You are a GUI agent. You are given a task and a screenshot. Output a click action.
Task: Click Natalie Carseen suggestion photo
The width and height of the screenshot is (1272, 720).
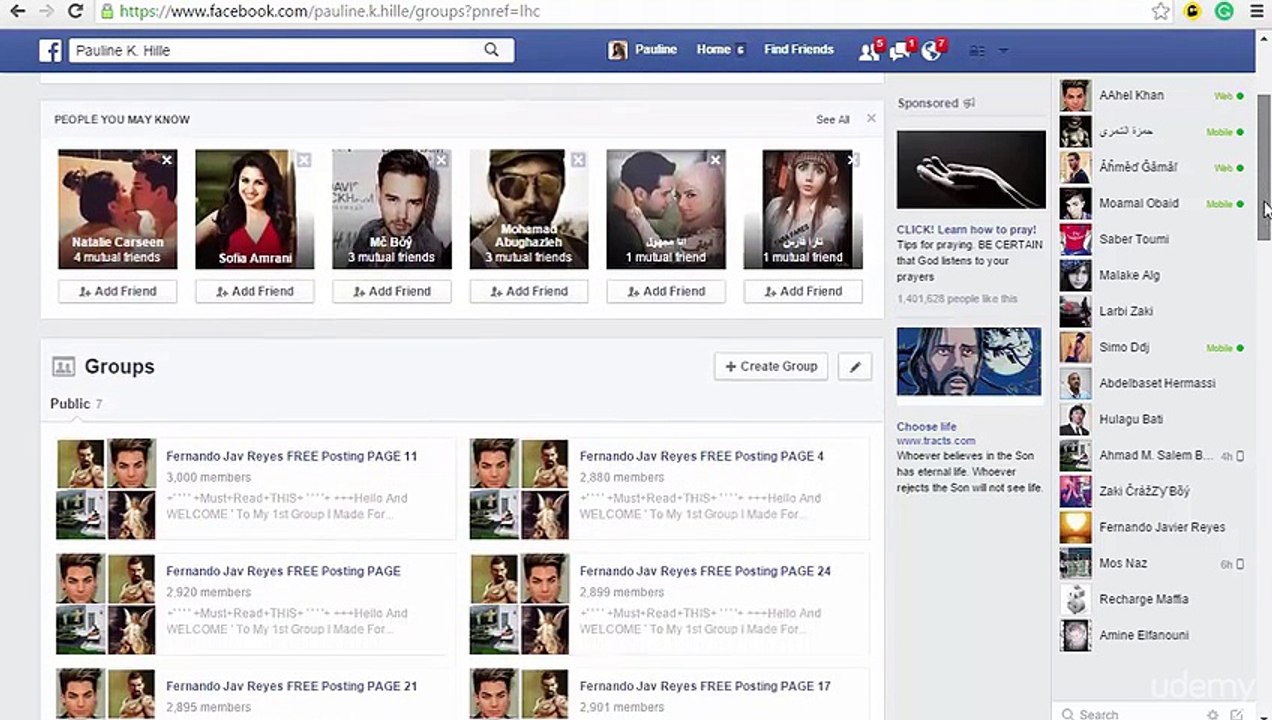117,209
